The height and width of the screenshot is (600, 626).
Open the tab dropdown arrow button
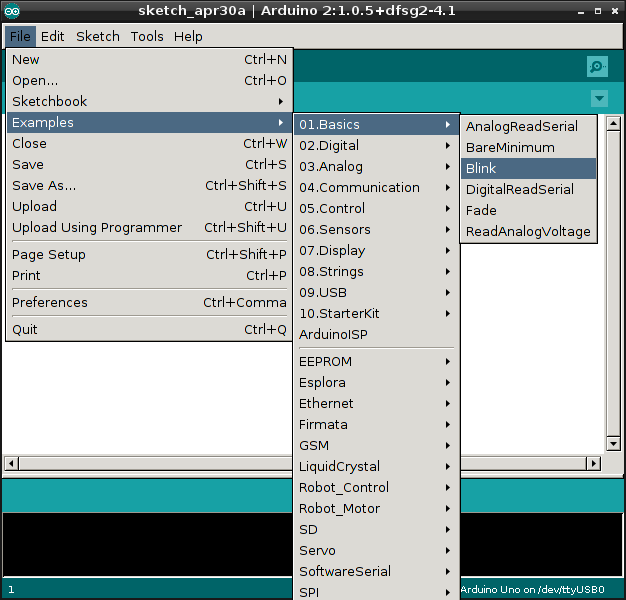pos(599,98)
